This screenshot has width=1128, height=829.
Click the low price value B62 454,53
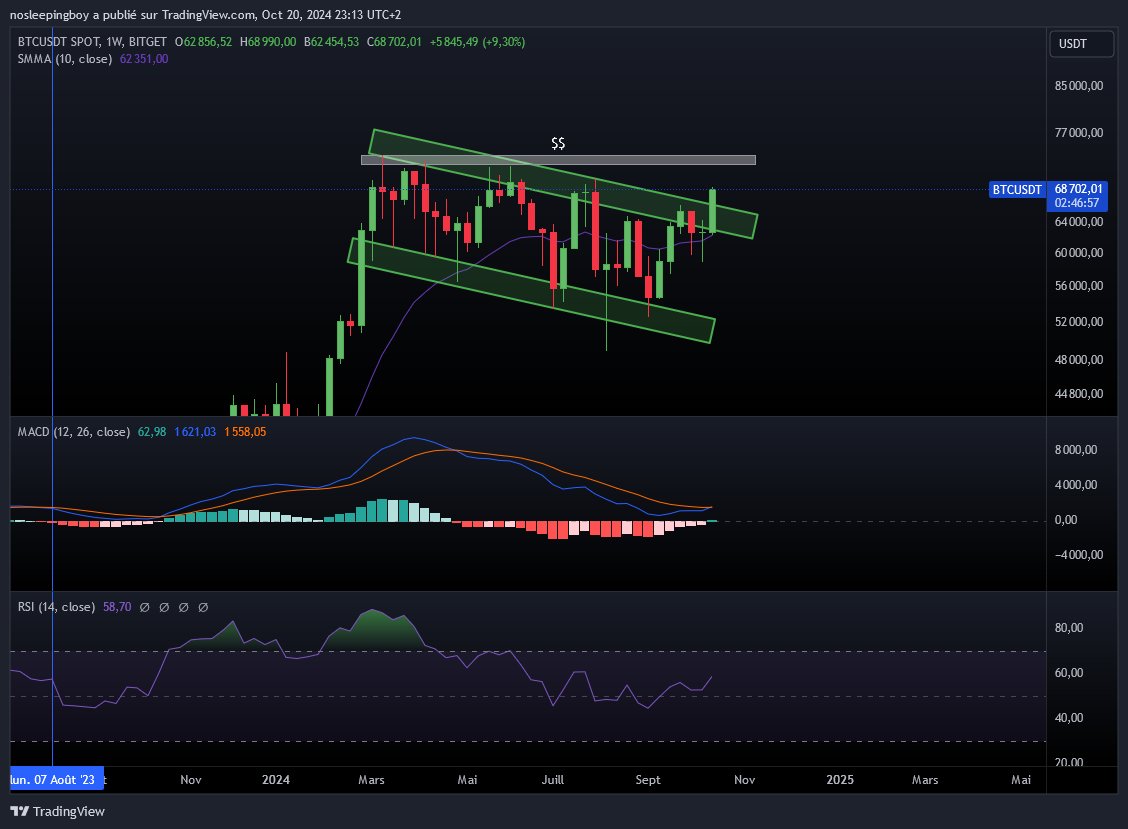coord(331,42)
